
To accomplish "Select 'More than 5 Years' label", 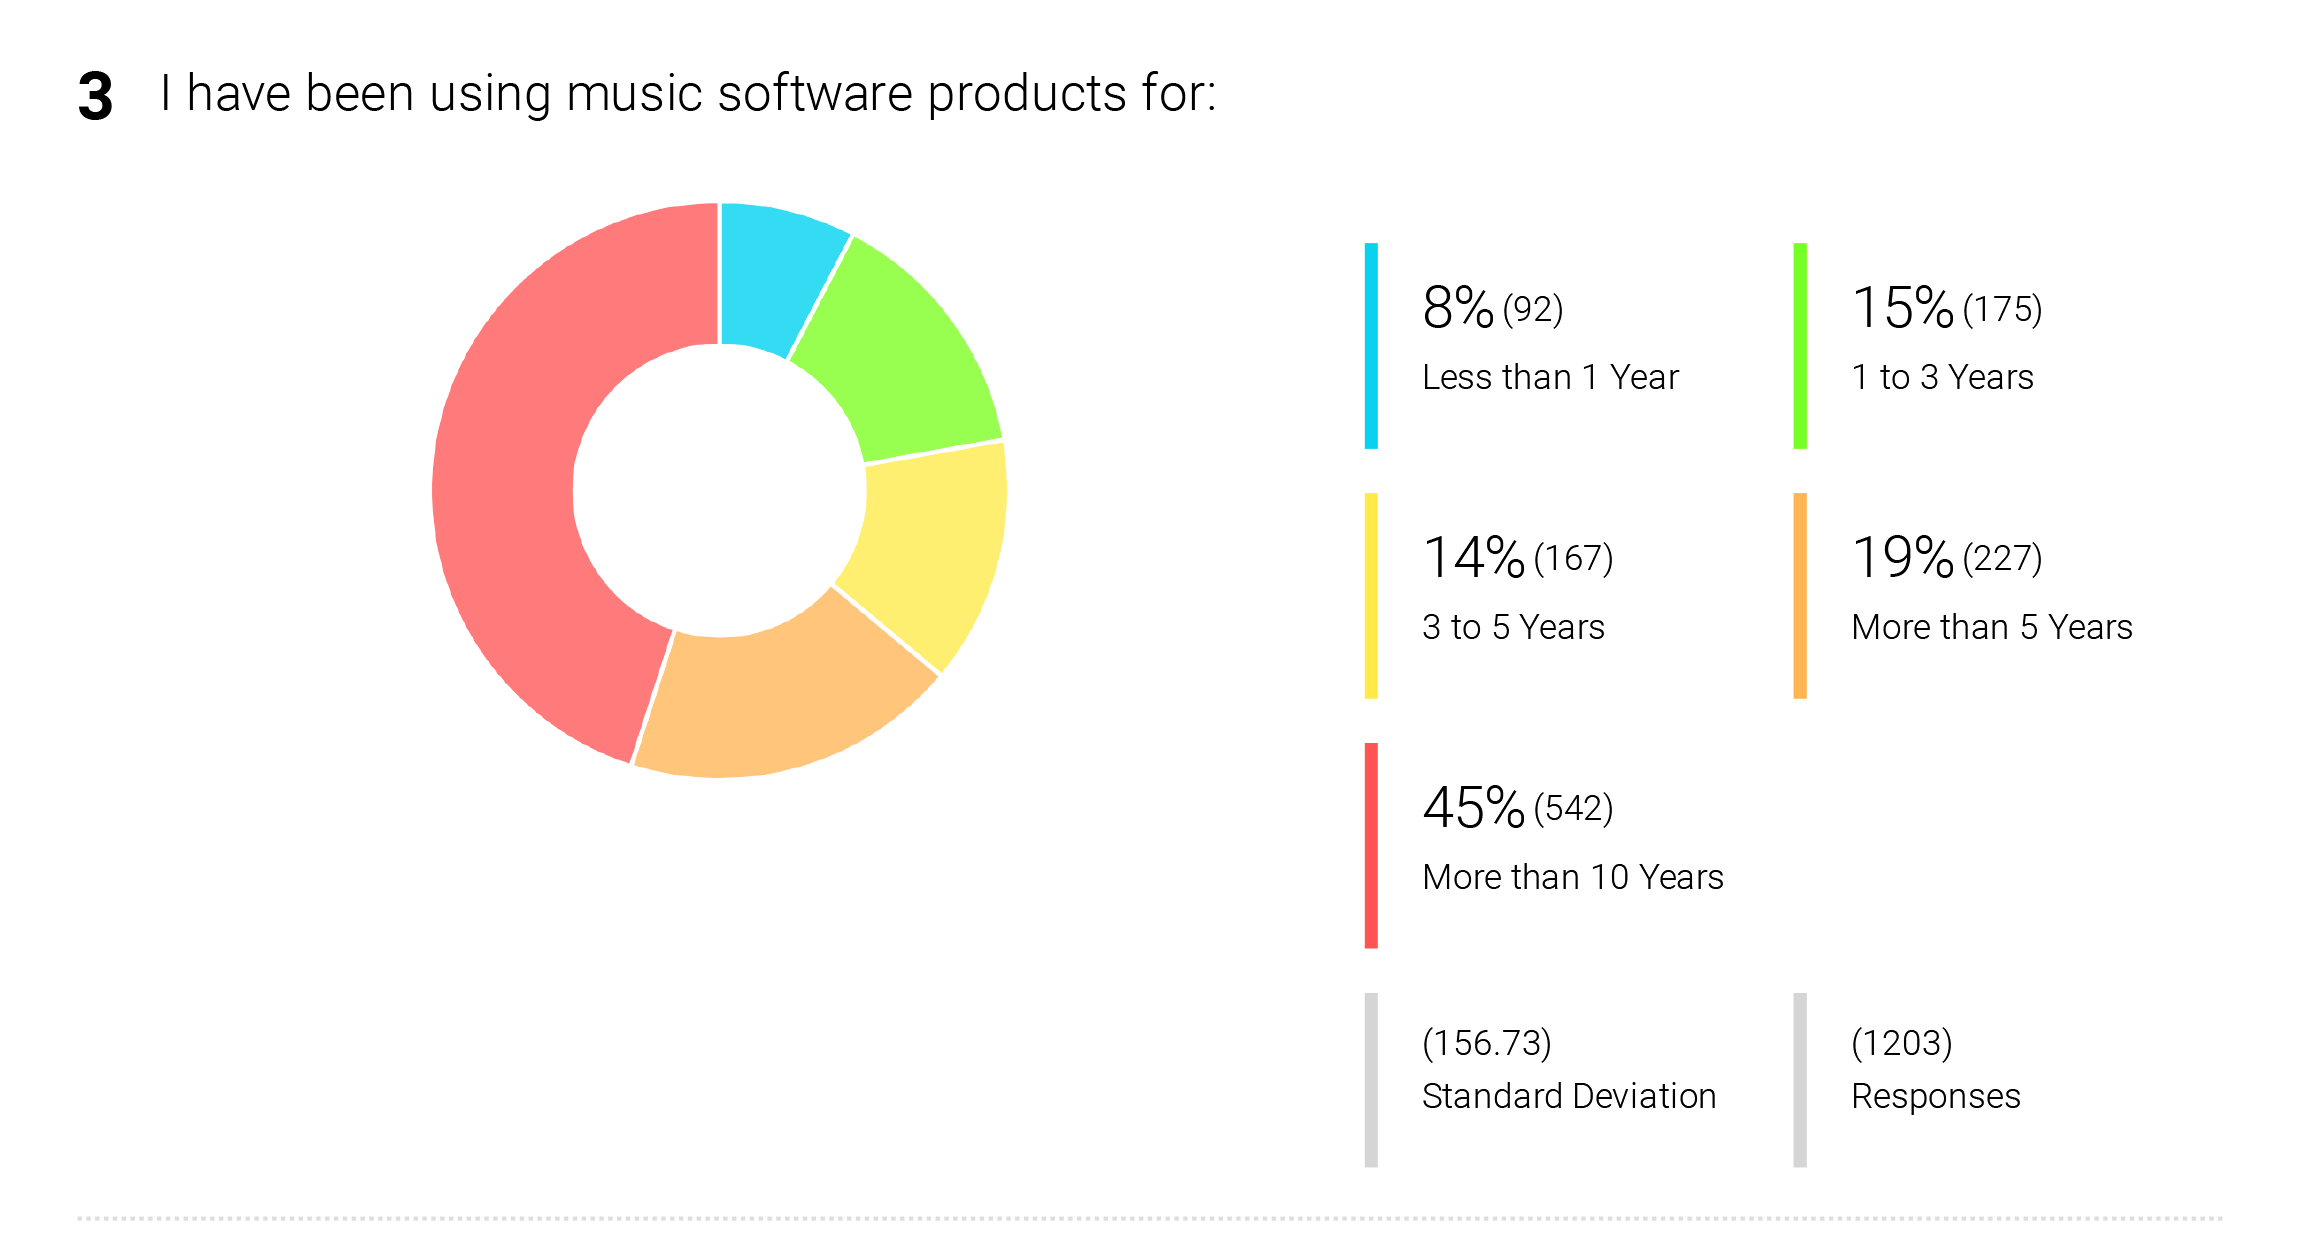I will (x=1992, y=627).
